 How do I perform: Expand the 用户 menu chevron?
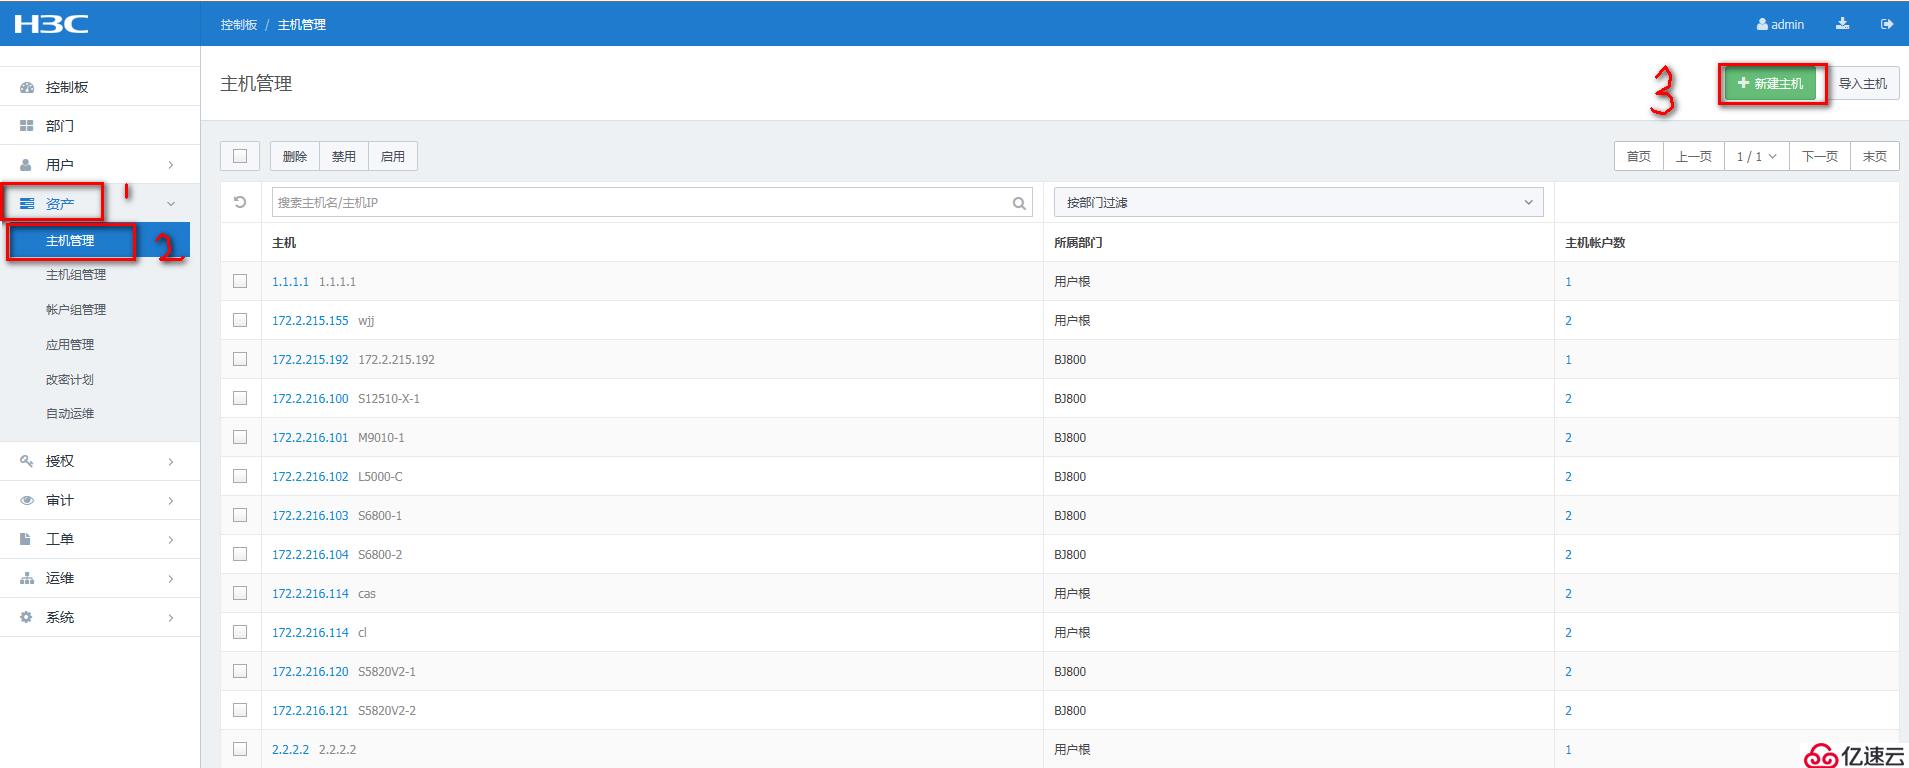(171, 165)
